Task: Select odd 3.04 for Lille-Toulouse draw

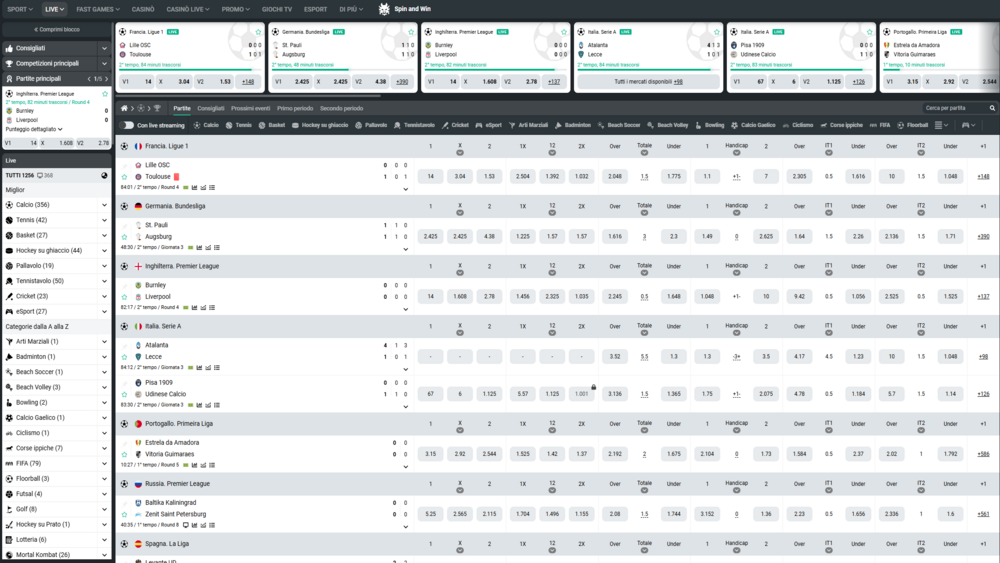Action: point(460,177)
